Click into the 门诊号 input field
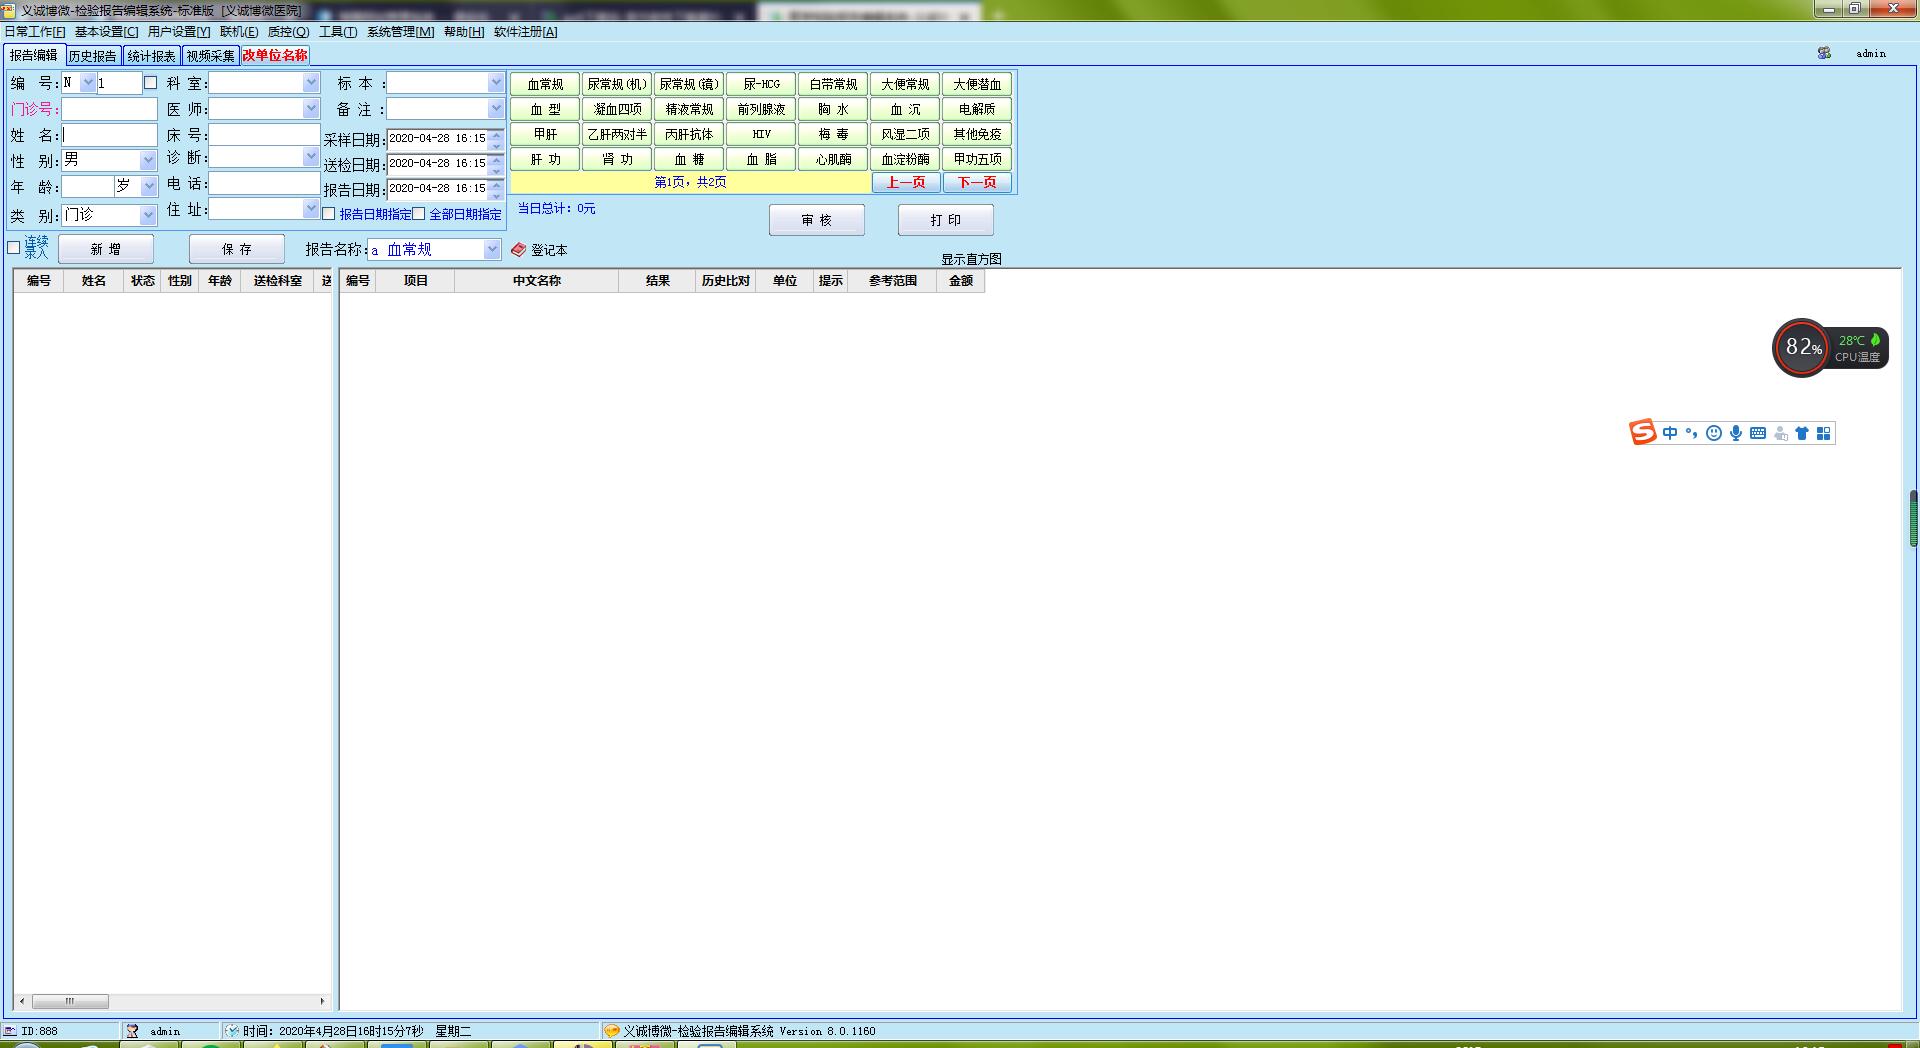 click(109, 109)
